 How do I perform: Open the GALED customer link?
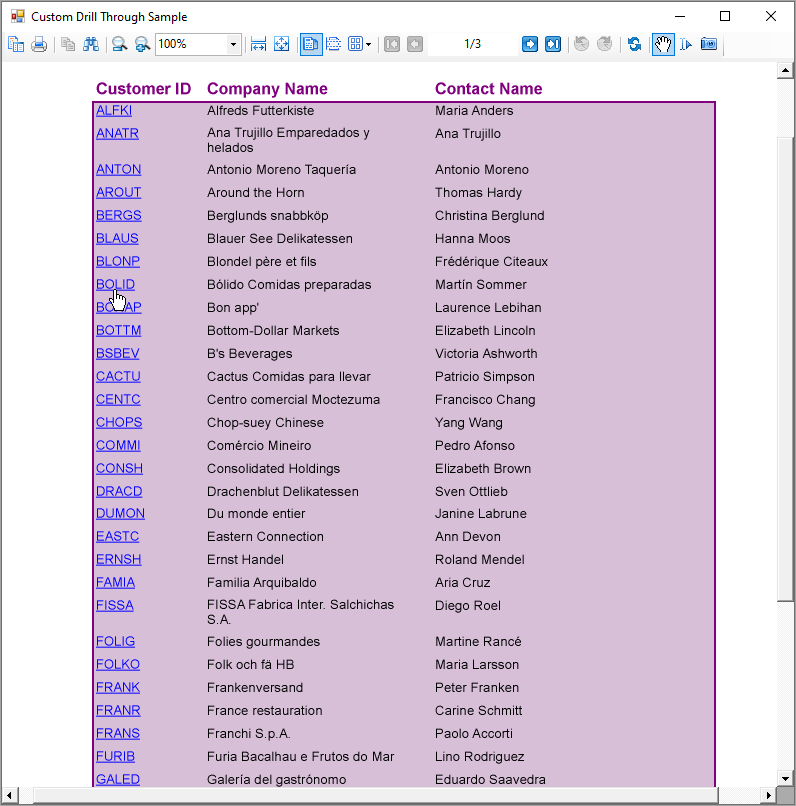pyautogui.click(x=118, y=779)
